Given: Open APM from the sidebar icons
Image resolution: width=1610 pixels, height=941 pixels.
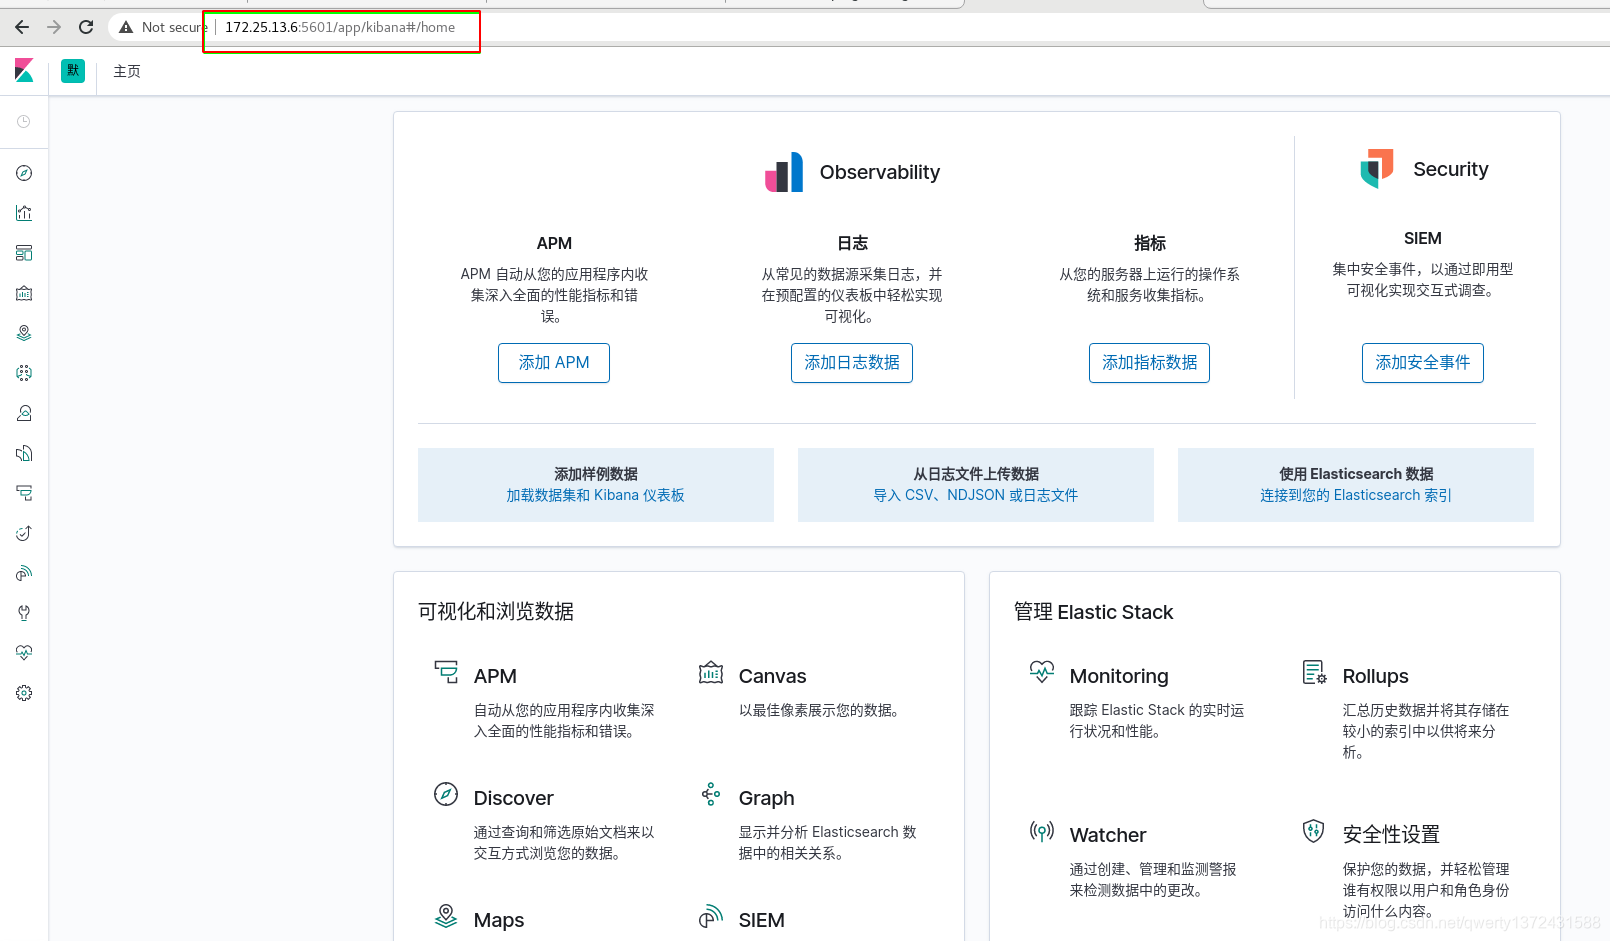Looking at the screenshot, I should click(x=24, y=493).
